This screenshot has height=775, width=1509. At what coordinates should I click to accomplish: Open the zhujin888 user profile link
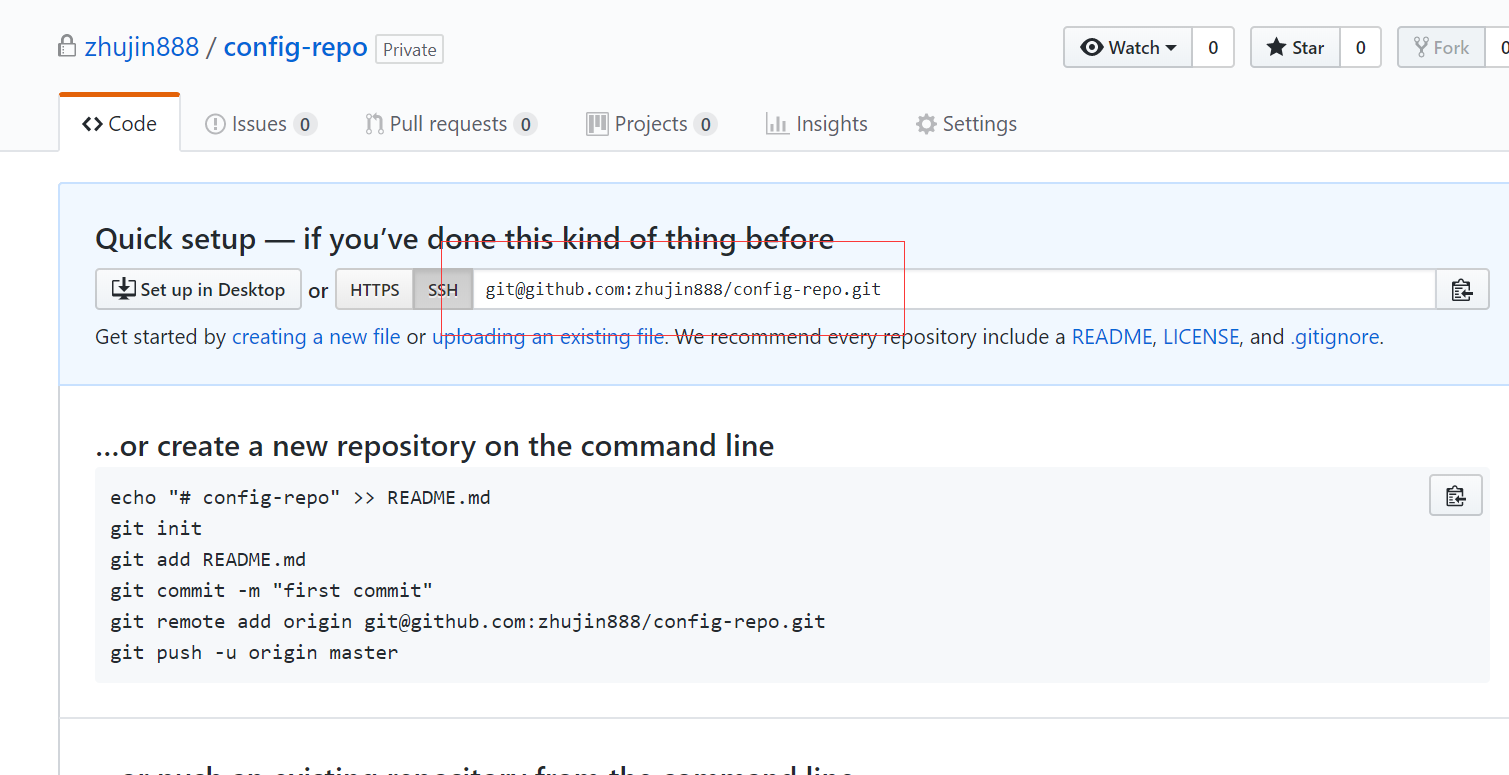142,47
